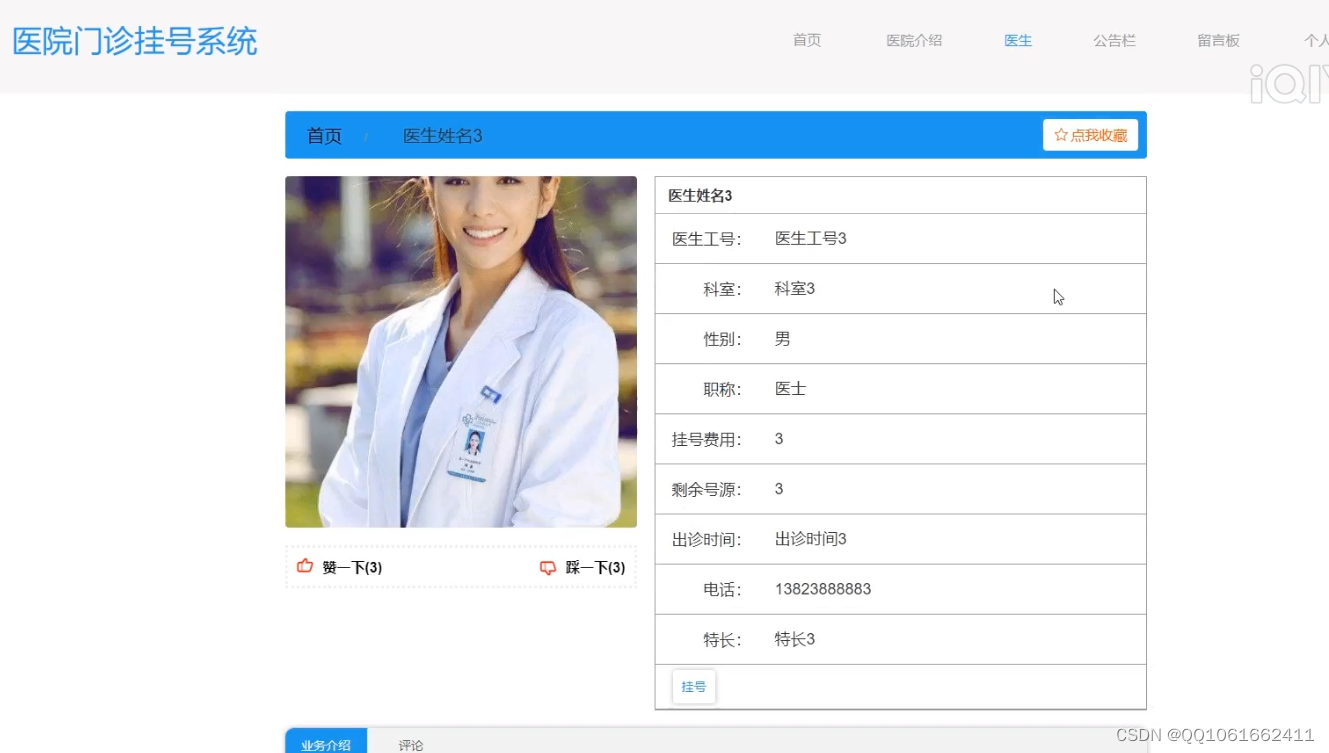Click the 特长: label
The image size is (1329, 753).
[x=723, y=639]
